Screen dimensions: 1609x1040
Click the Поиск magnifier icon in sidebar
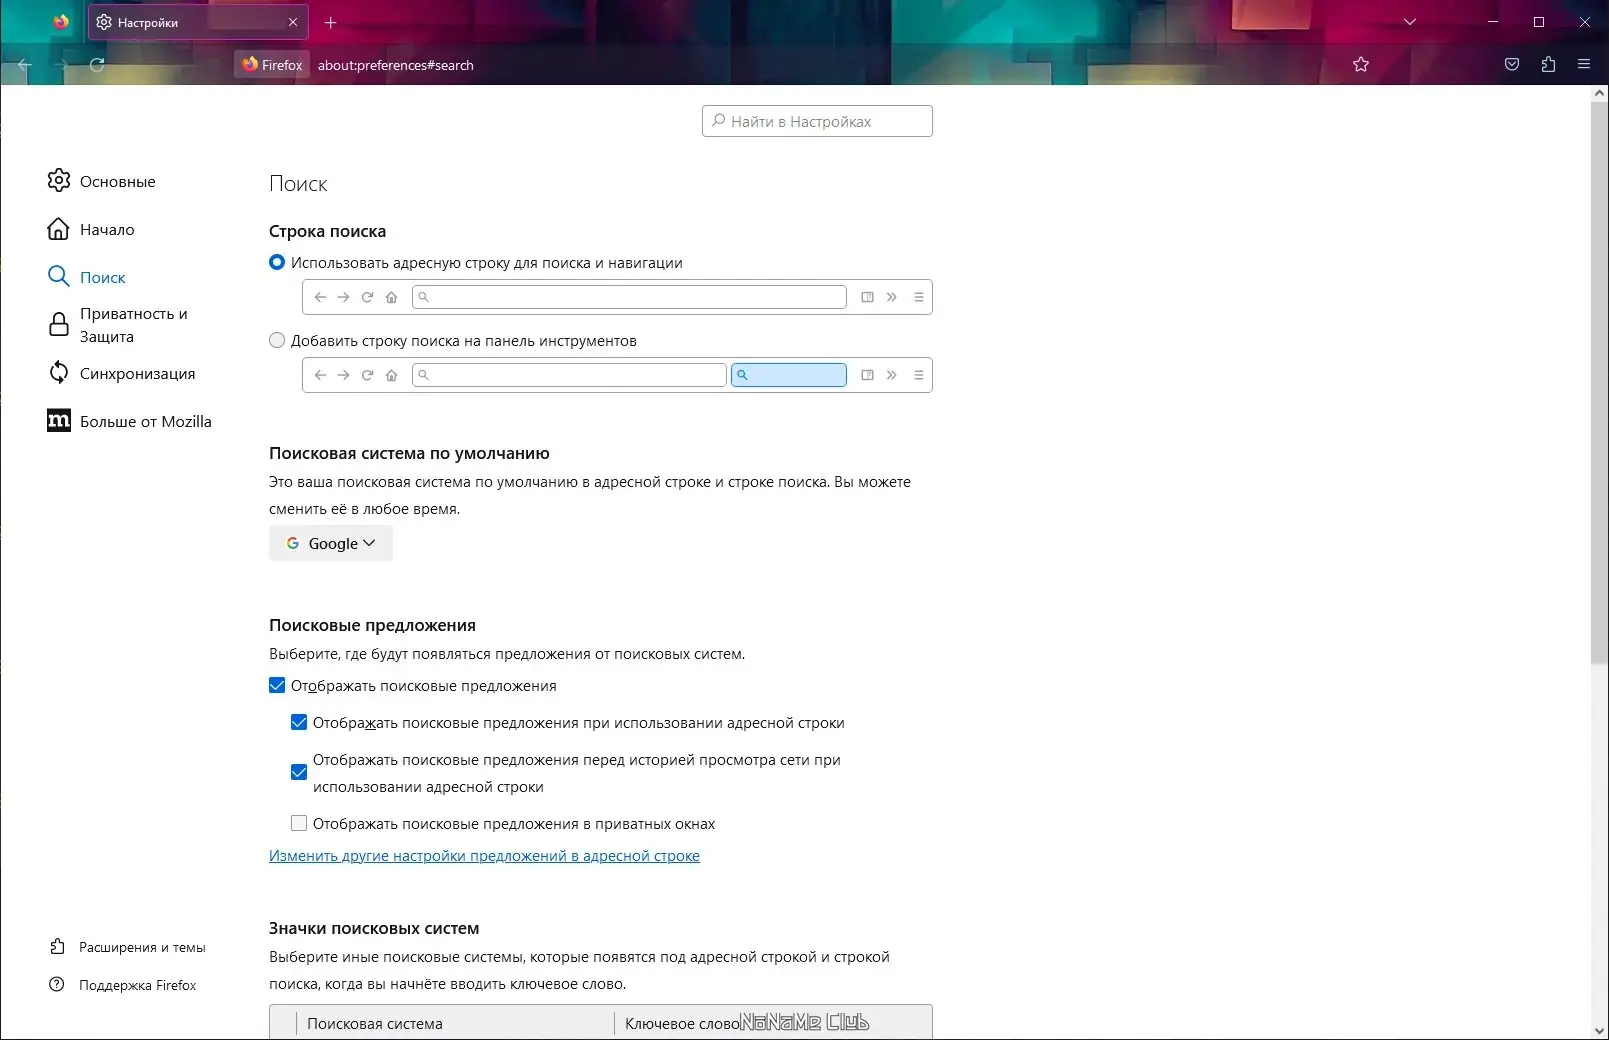59,276
